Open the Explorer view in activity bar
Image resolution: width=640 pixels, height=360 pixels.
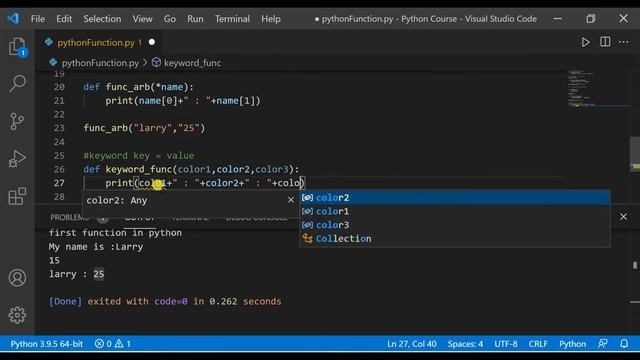coord(17,47)
